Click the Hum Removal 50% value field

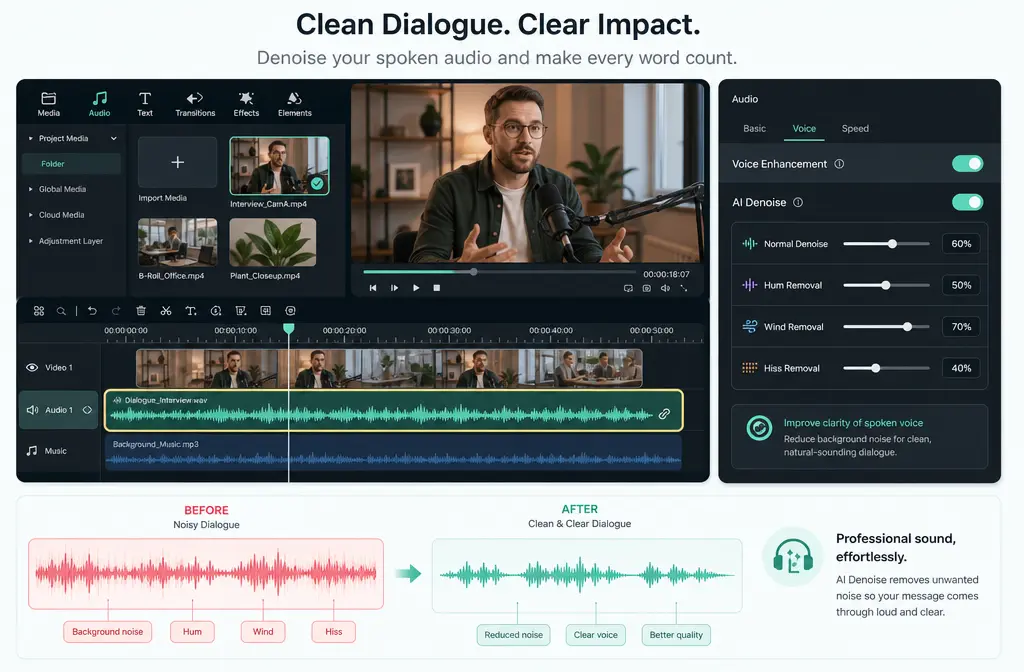click(961, 285)
